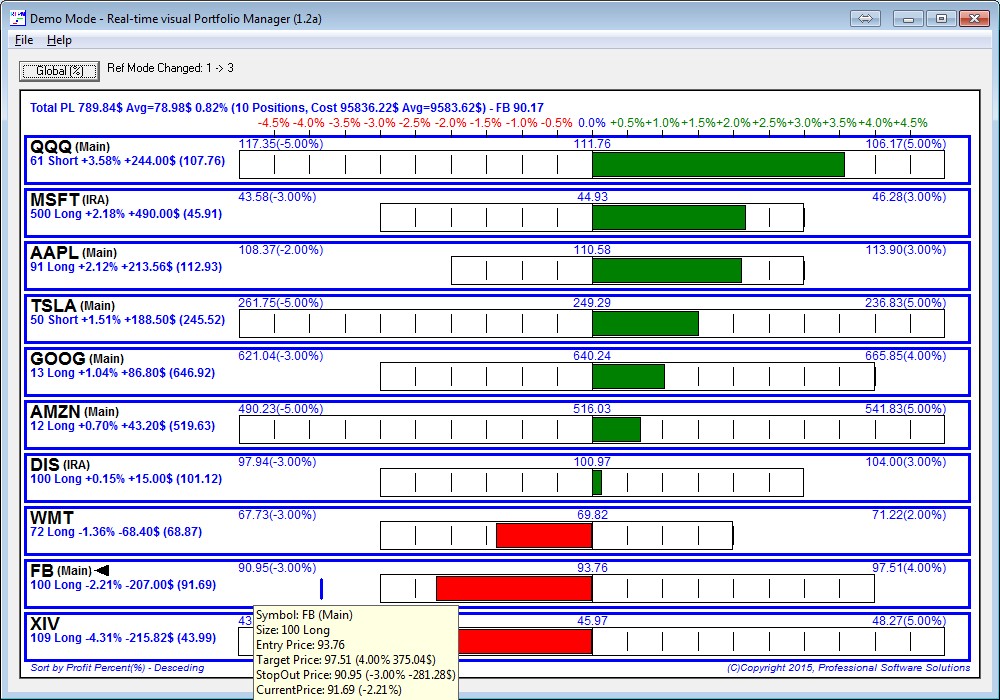The image size is (1000, 700).
Task: Click '13 Long +1.04% +86.80$ (646.92)' position details
Action: coord(122,372)
